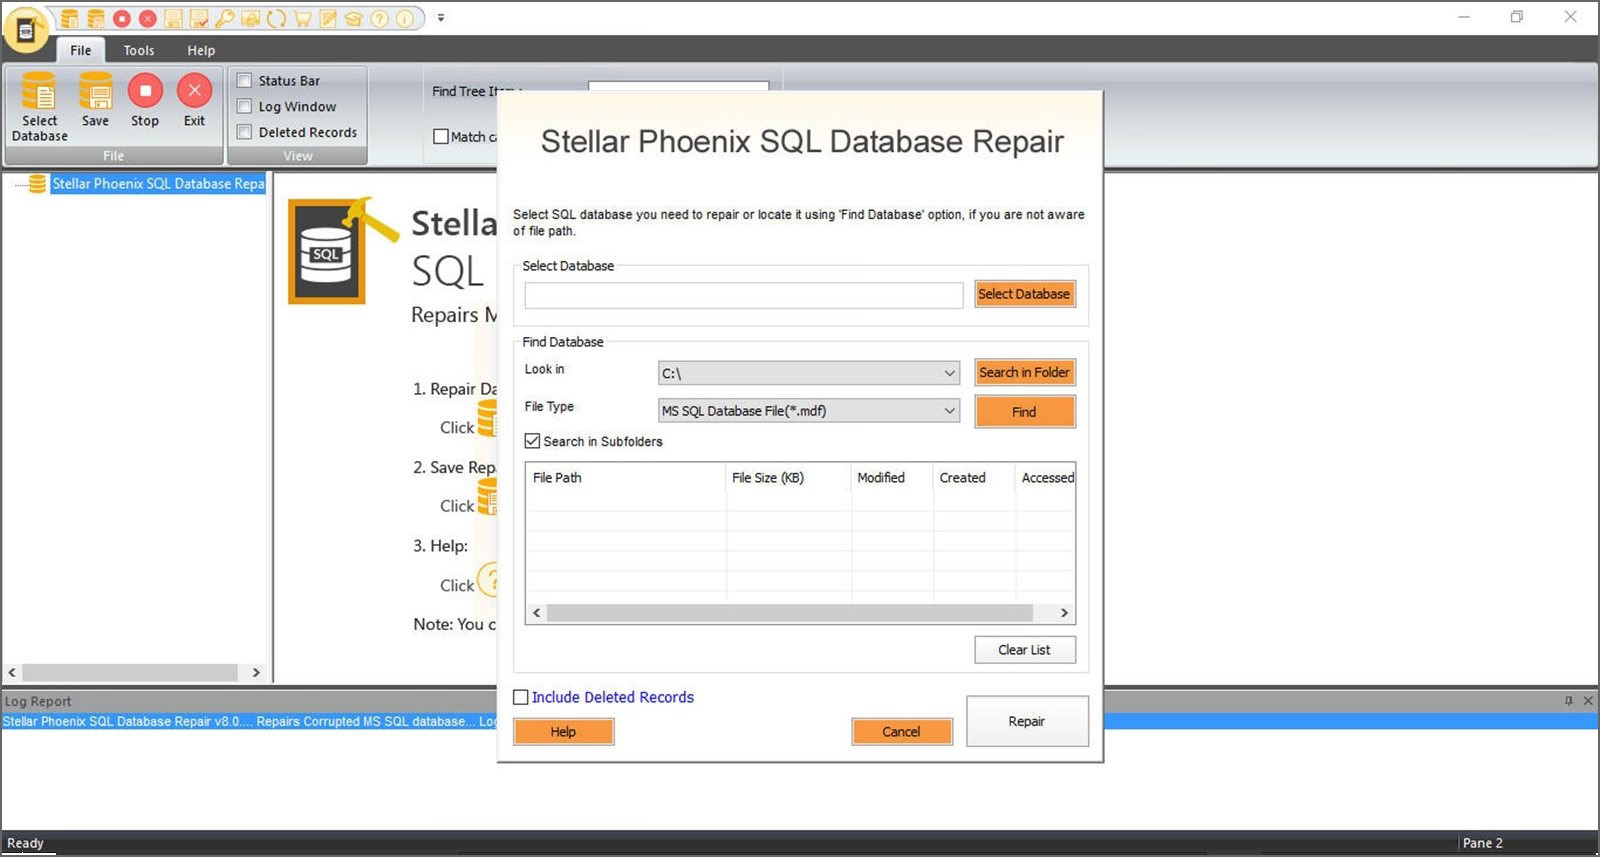Viewport: 1600px width, 857px height.
Task: Click the monitor transfer icon in quick access bar
Action: [250, 18]
